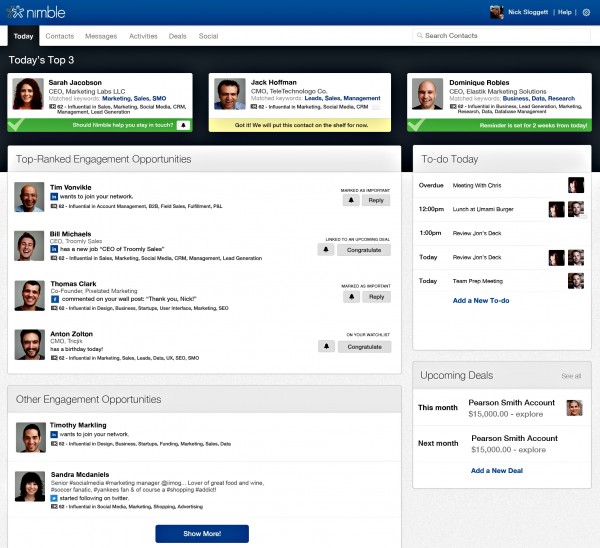Switch to the Today tab
Image resolution: width=600 pixels, height=548 pixels.
point(23,36)
